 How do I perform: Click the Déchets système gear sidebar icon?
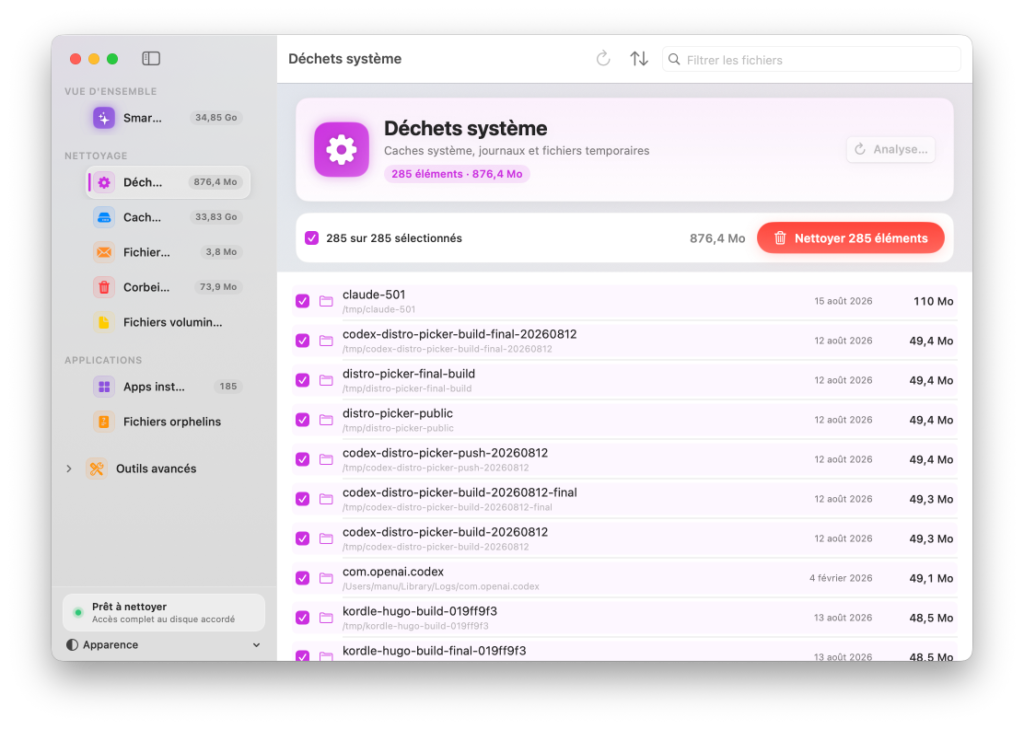104,182
